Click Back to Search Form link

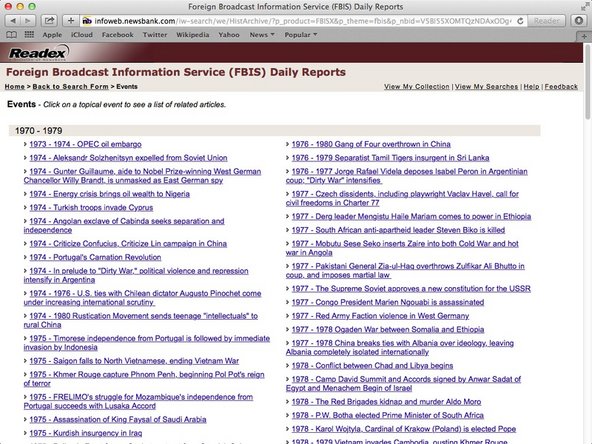point(70,86)
